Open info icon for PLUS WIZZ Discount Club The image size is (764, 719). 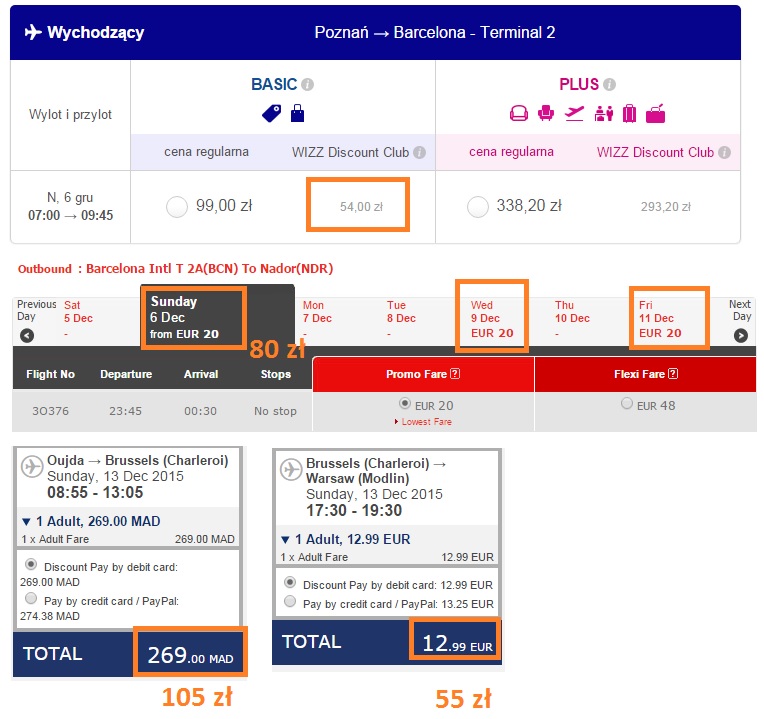pos(725,152)
